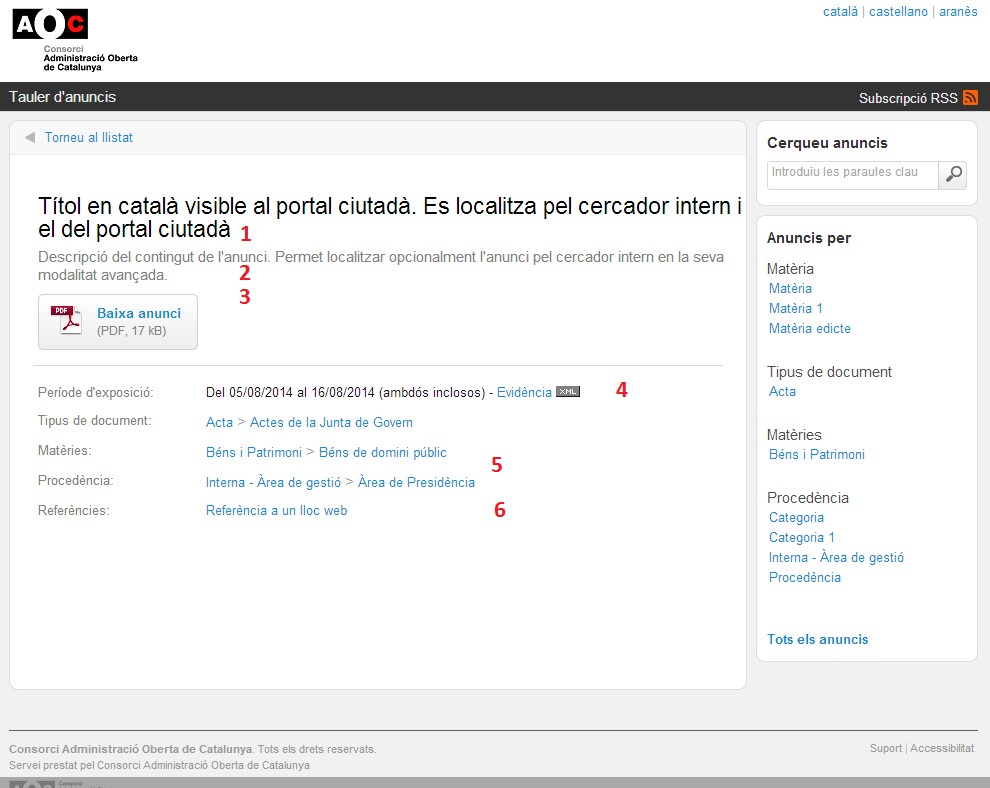View Tots els anuncis
The width and height of the screenshot is (990, 788).
coord(817,639)
